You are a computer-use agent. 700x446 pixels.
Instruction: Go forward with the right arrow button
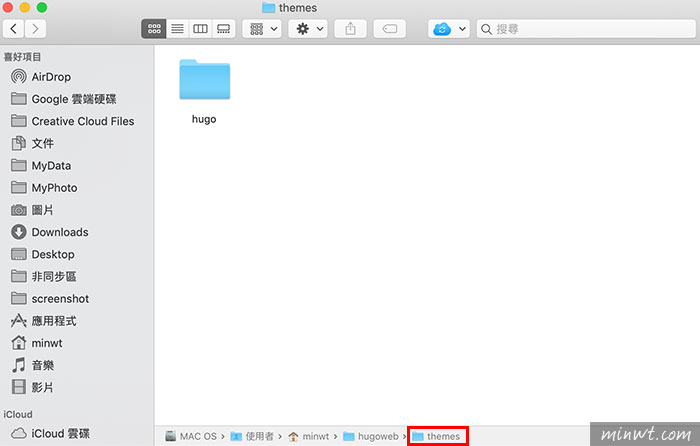tap(35, 29)
